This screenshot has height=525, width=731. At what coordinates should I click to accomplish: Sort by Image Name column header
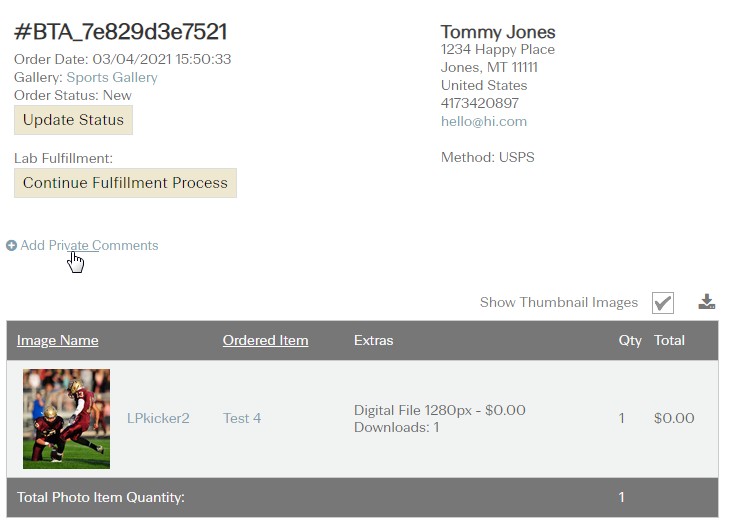tap(58, 340)
